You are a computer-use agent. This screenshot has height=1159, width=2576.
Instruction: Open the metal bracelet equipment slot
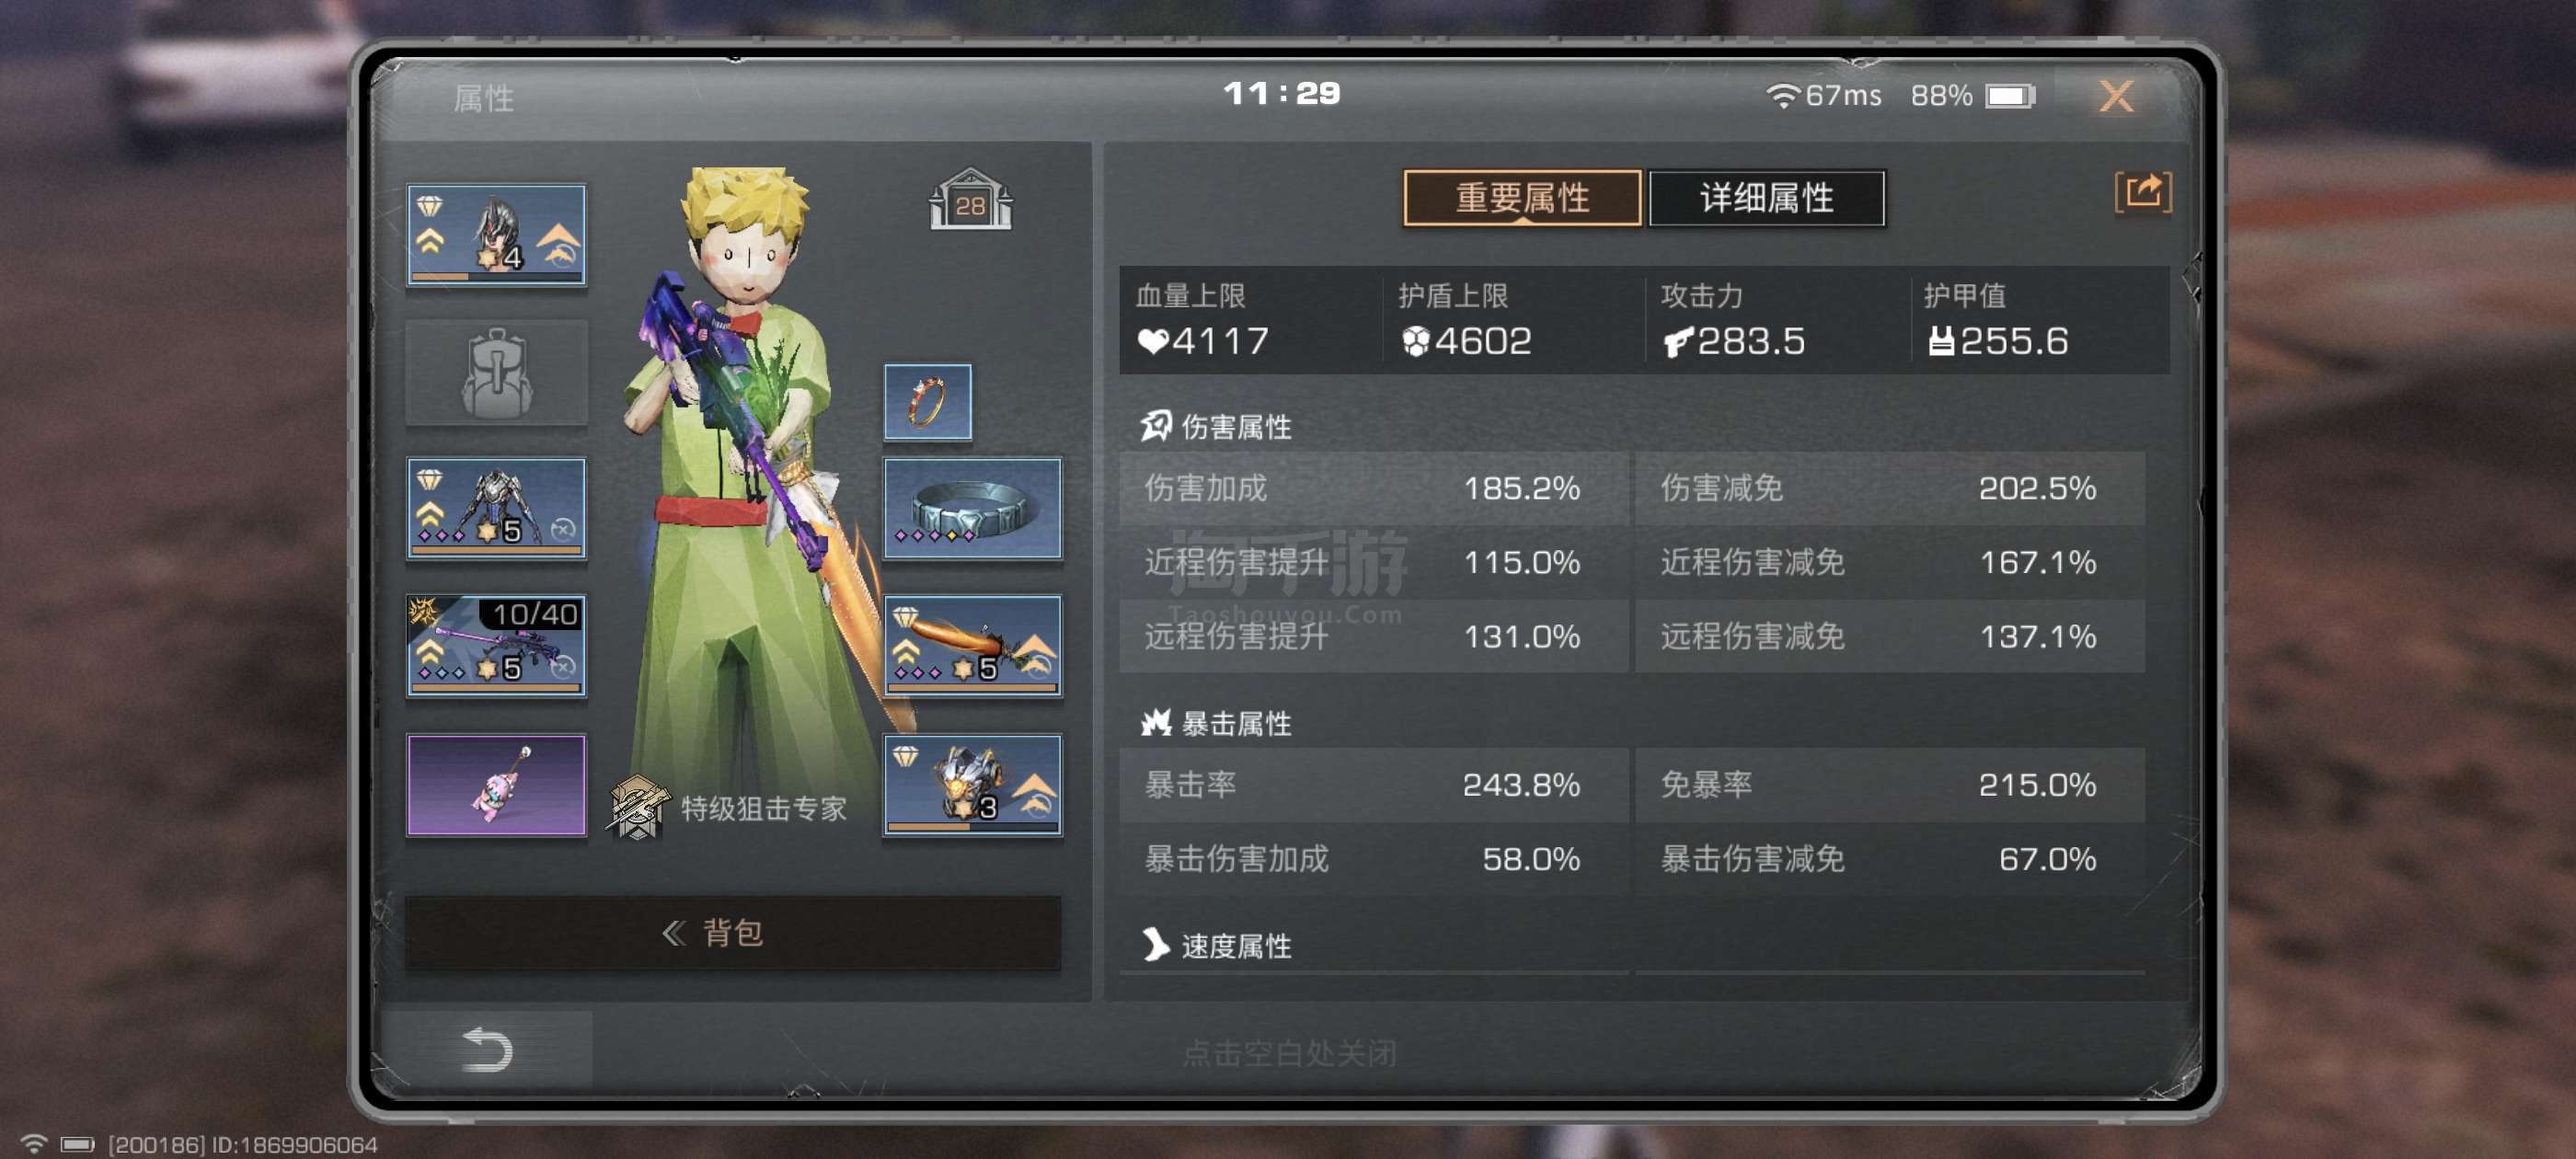pyautogui.click(x=972, y=508)
